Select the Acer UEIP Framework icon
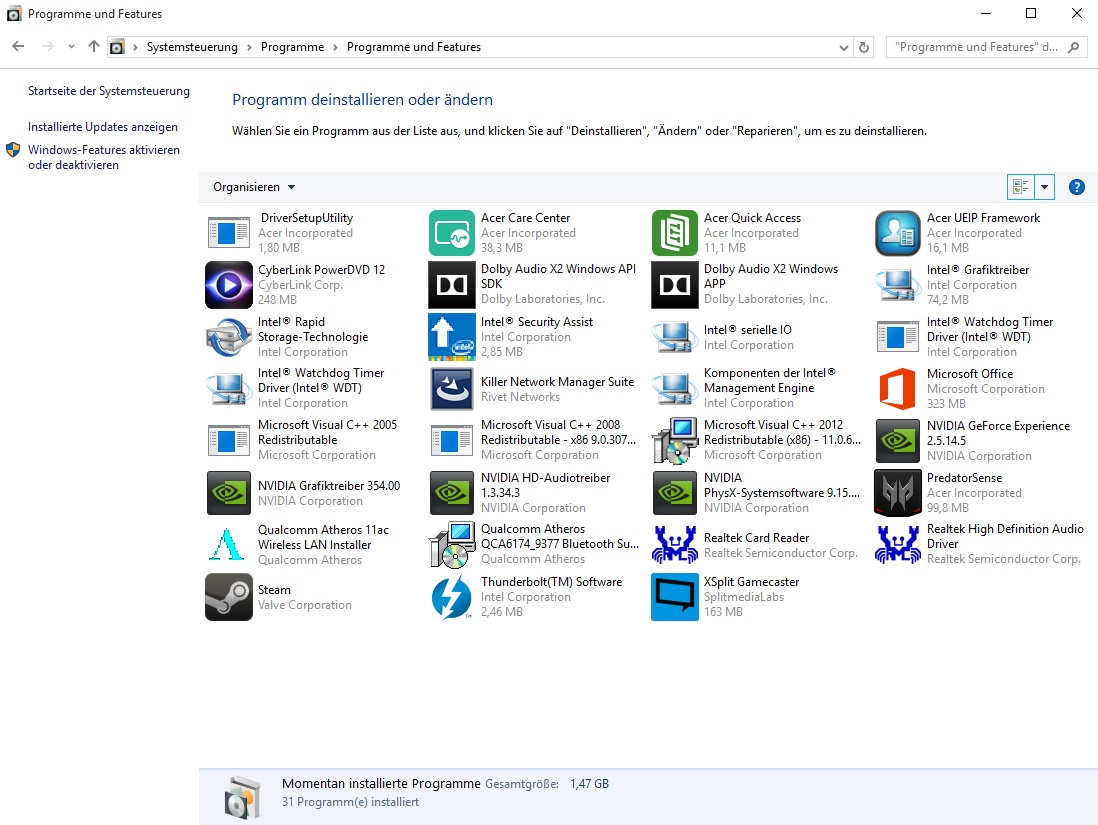The image size is (1098, 825). pyautogui.click(x=898, y=233)
